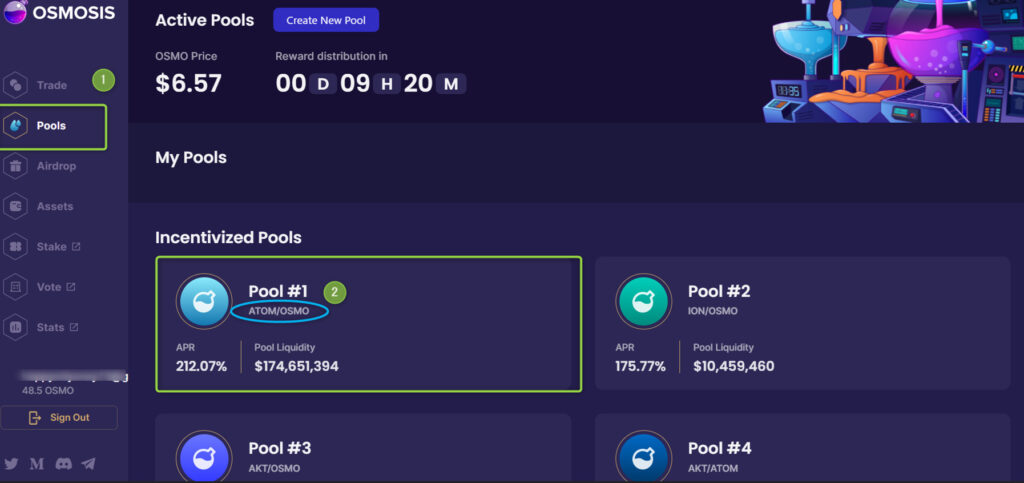Open the Medium social link
This screenshot has height=483, width=1024.
point(37,463)
